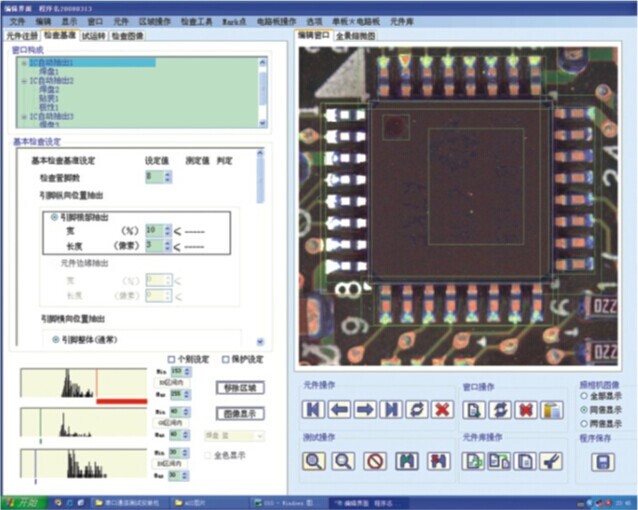Enable the 保护设定 checkbox
This screenshot has width=638, height=510.
point(223,359)
